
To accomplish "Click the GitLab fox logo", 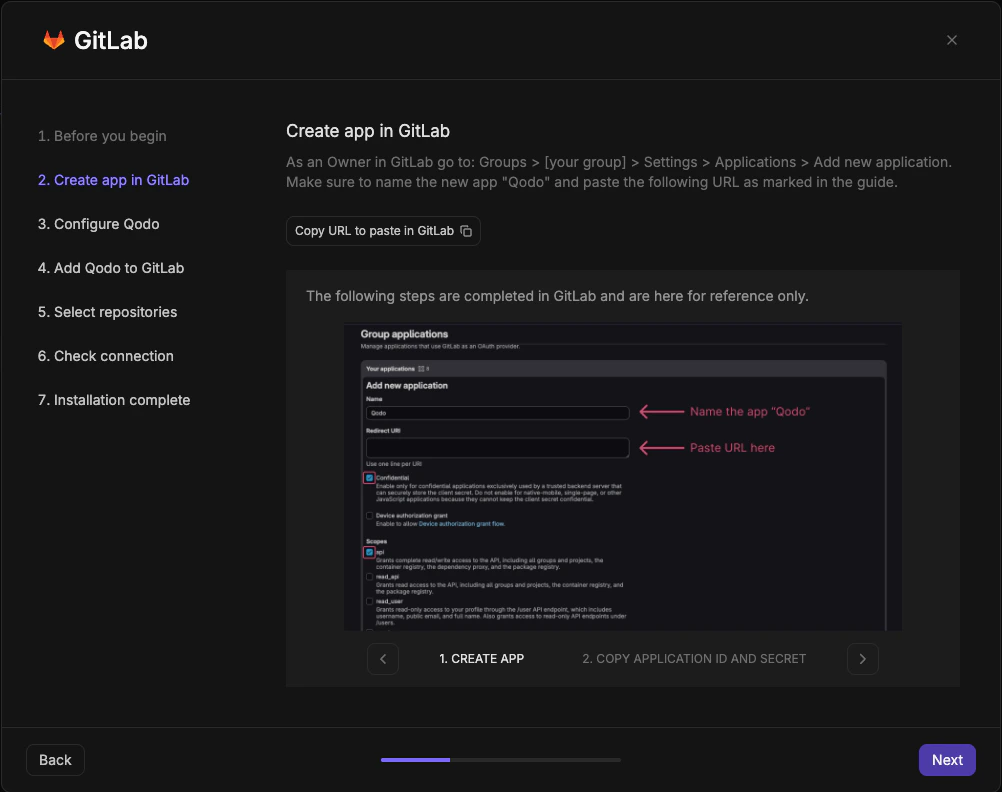I will (54, 40).
